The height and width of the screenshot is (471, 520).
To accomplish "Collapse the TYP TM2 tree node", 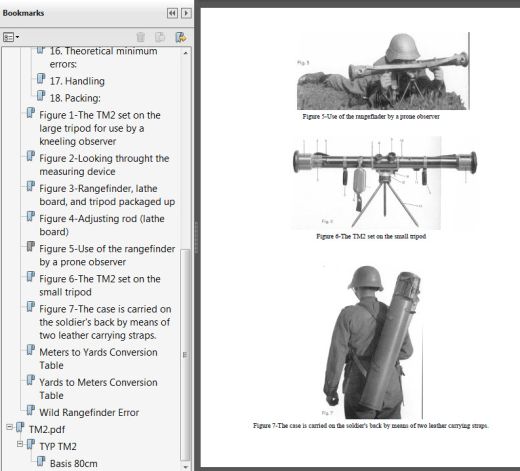I will point(20,444).
